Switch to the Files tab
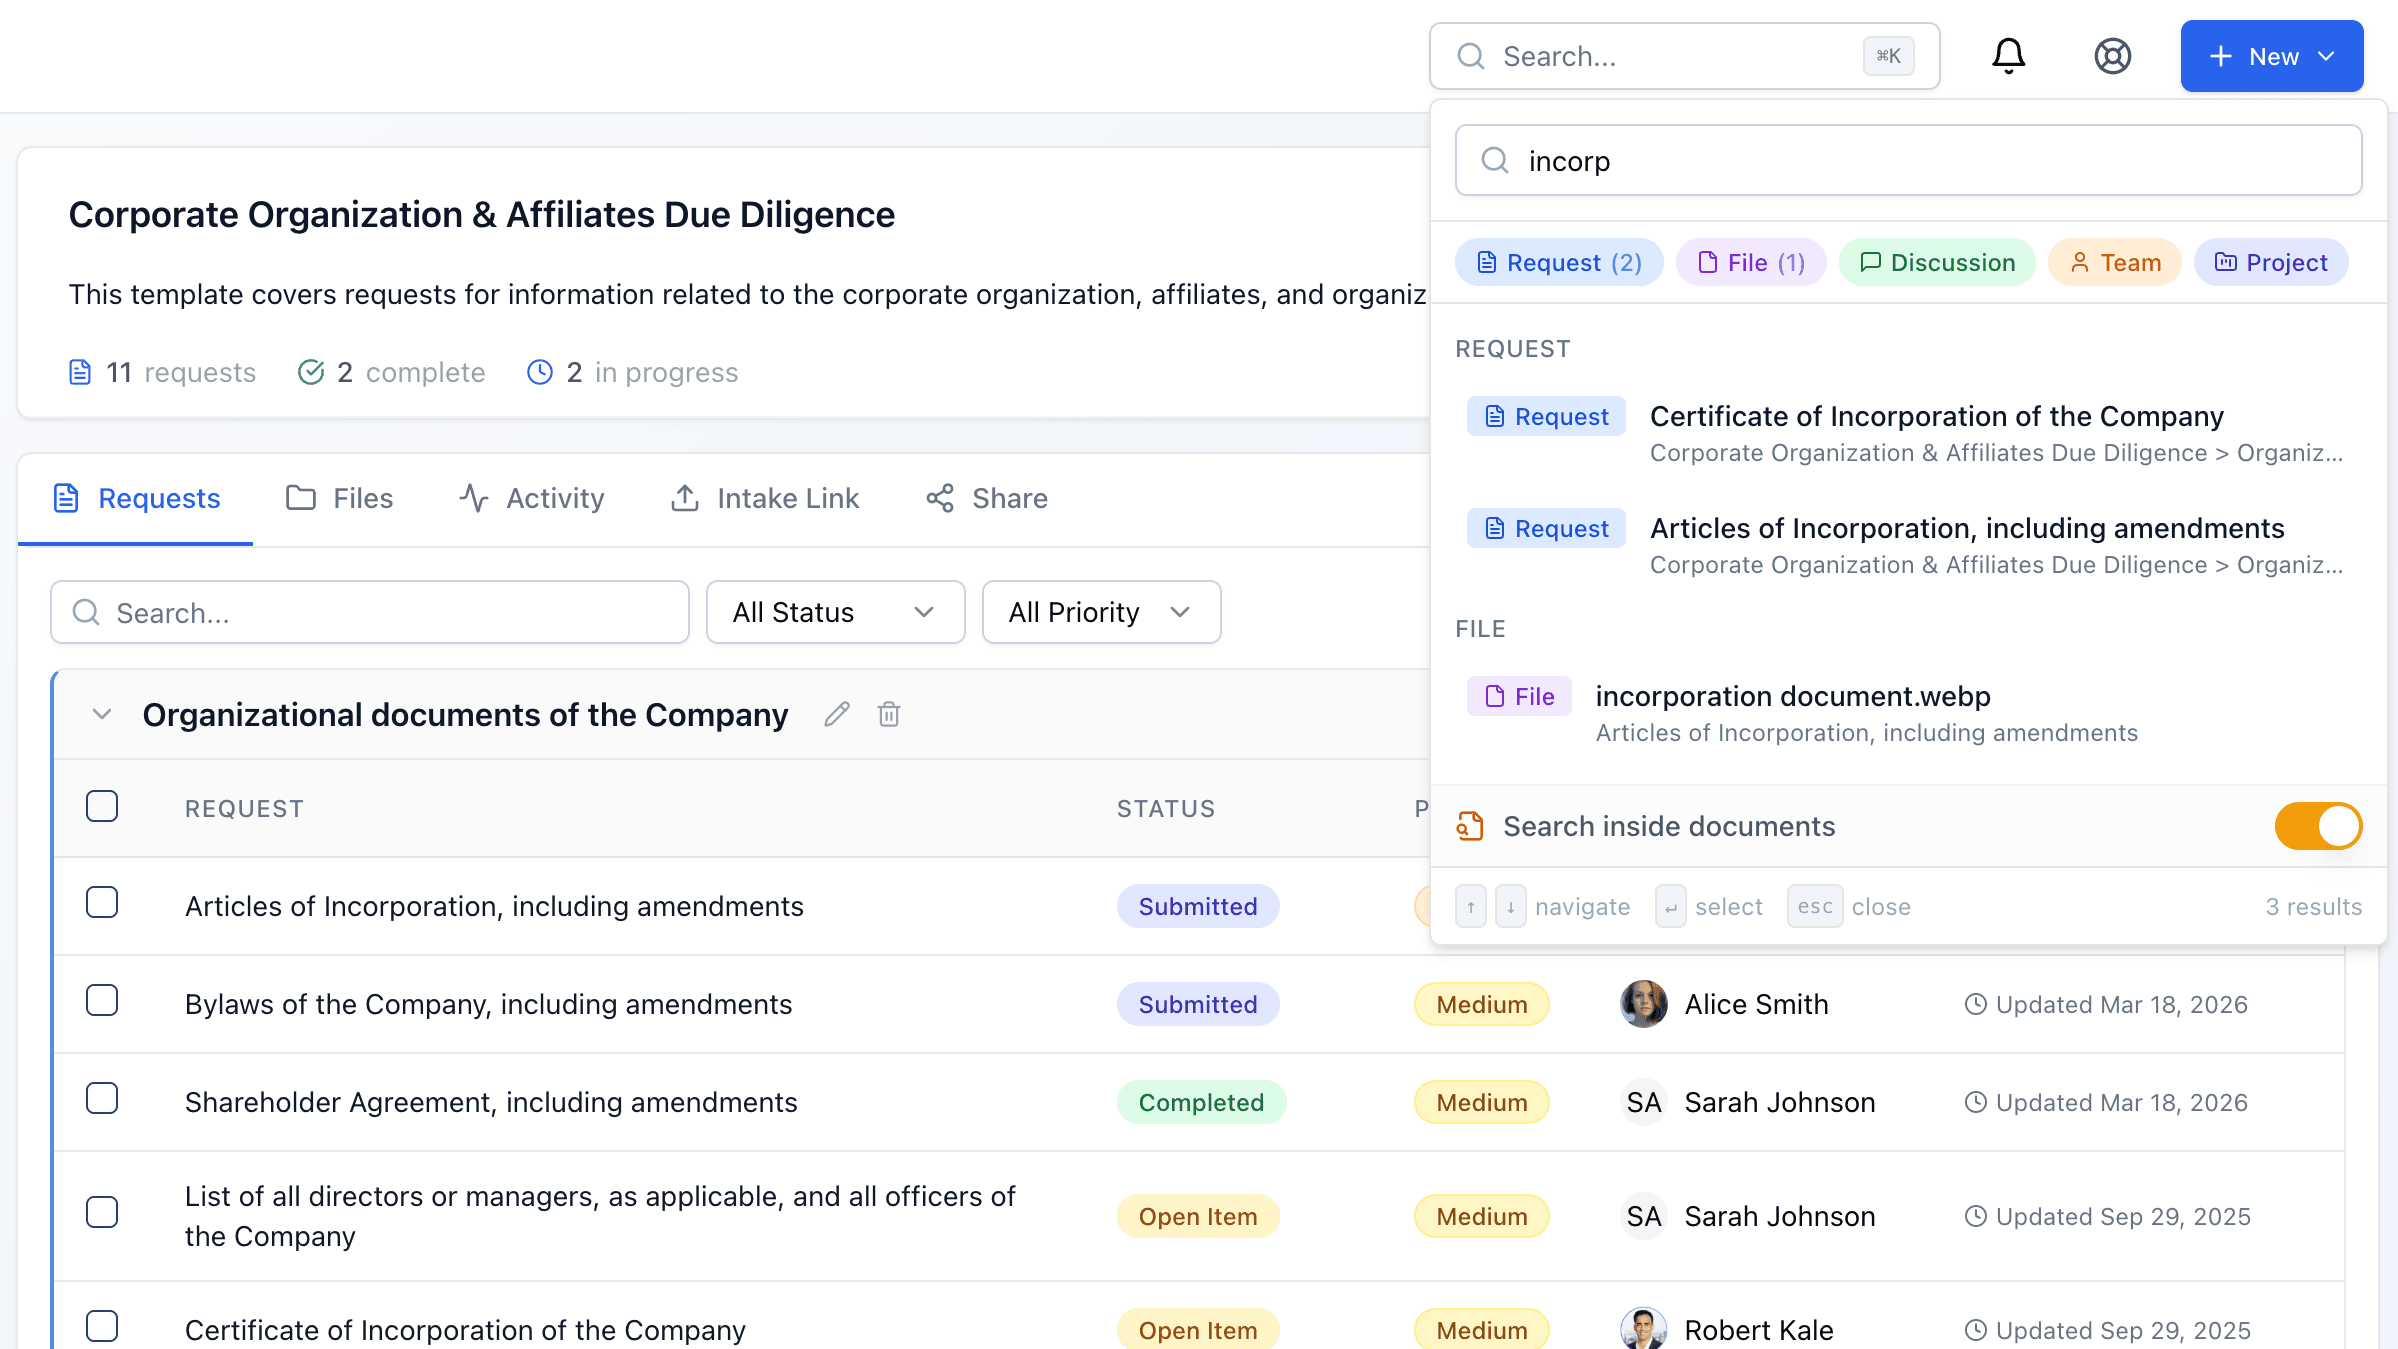 click(x=339, y=498)
